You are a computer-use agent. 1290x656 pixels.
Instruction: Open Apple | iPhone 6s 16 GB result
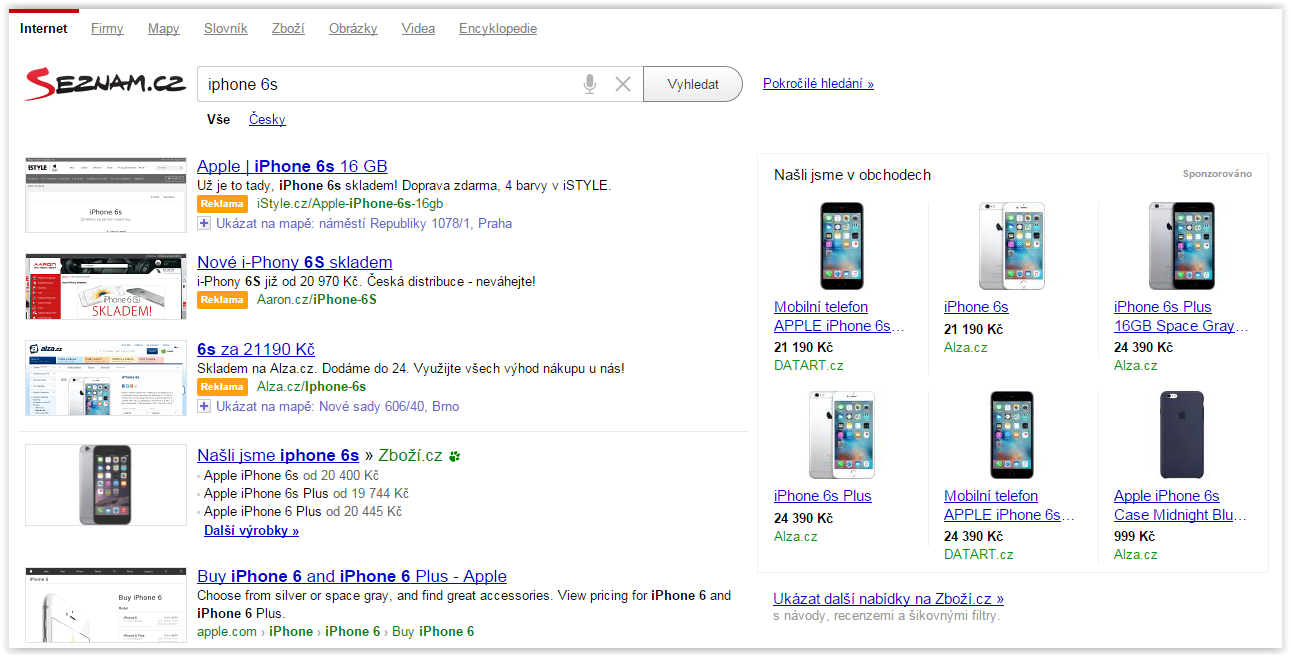(x=292, y=166)
